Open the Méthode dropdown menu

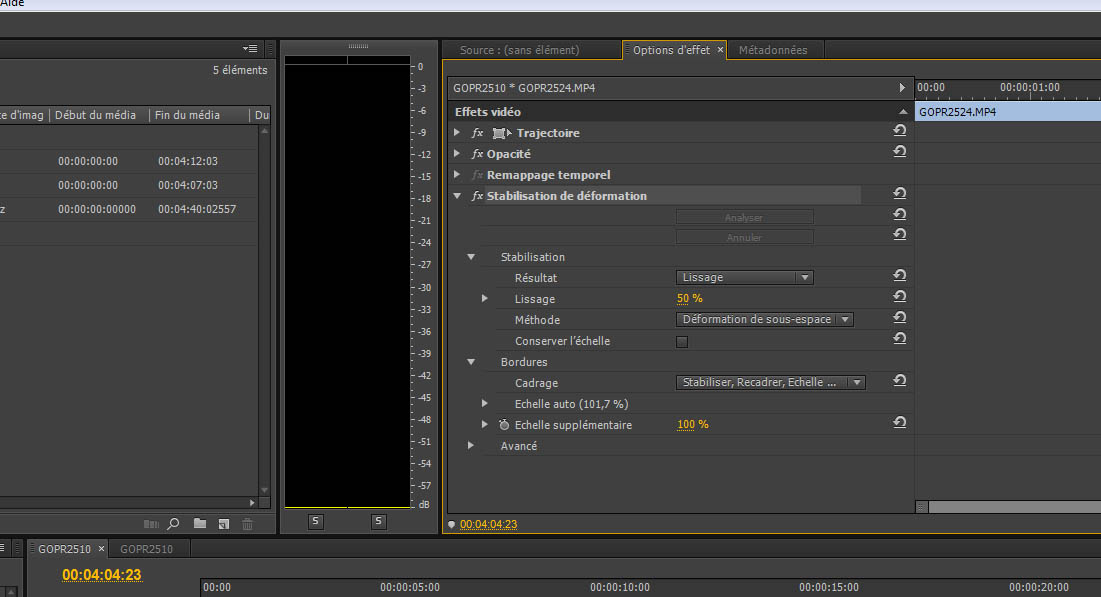pyautogui.click(x=765, y=319)
